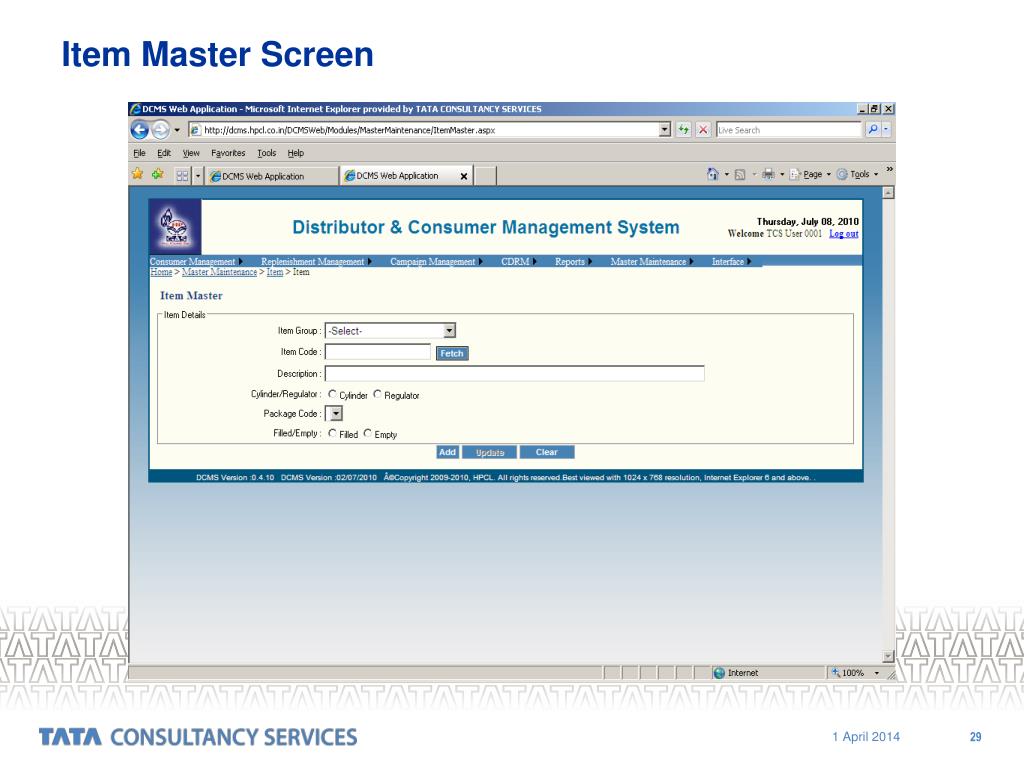Image resolution: width=1024 pixels, height=768 pixels.
Task: Click the Print icon
Action: coord(768,174)
